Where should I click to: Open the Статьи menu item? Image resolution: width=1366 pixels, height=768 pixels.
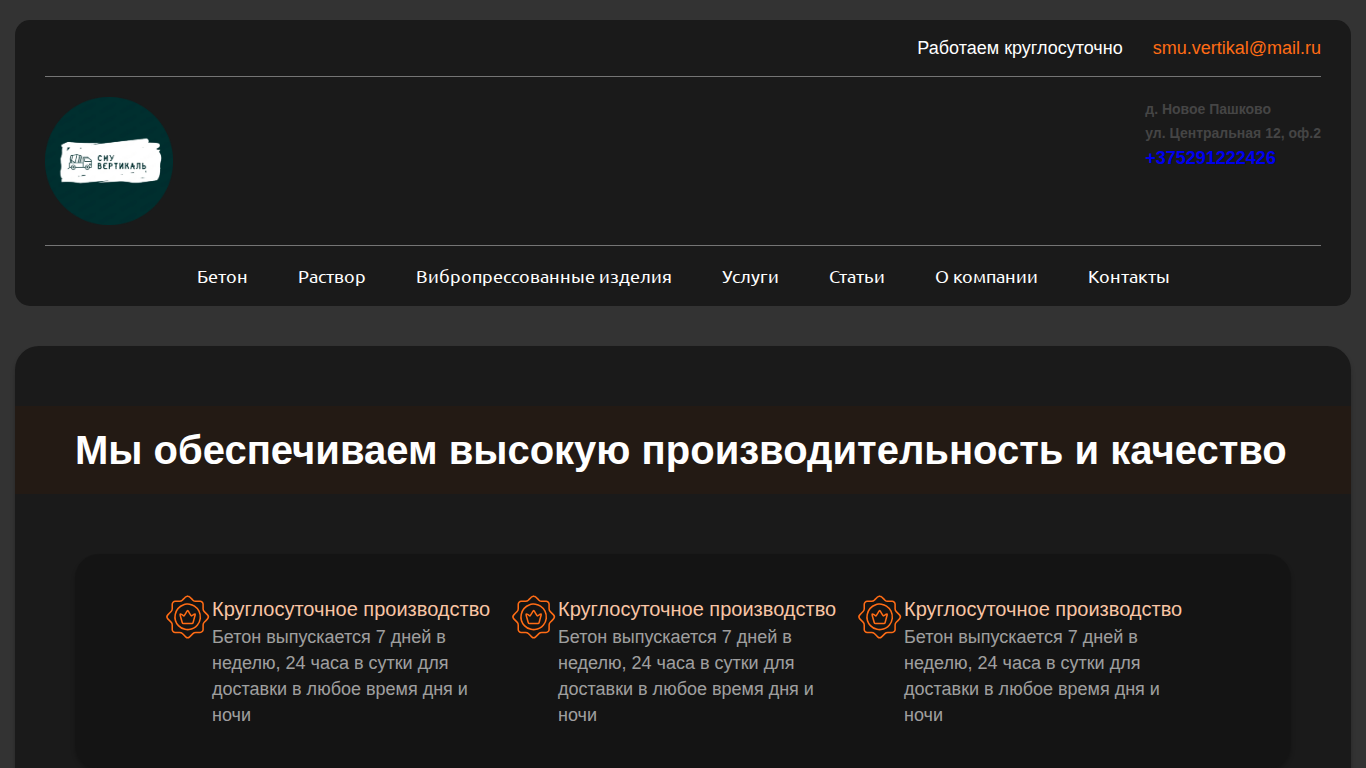tap(857, 277)
